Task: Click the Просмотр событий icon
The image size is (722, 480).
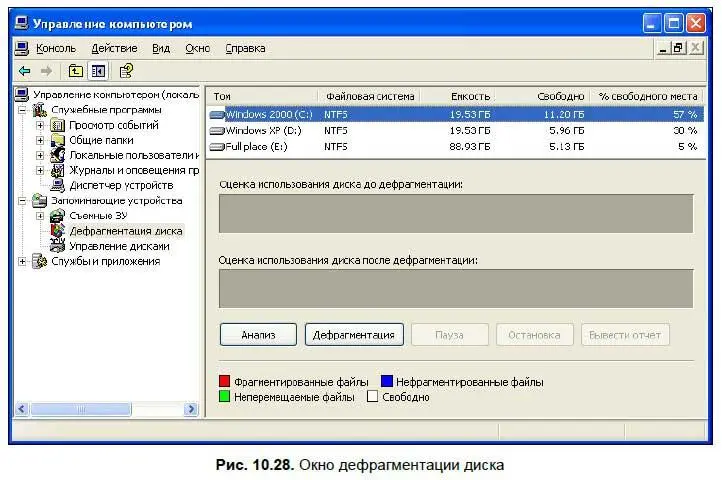Action: (x=57, y=125)
